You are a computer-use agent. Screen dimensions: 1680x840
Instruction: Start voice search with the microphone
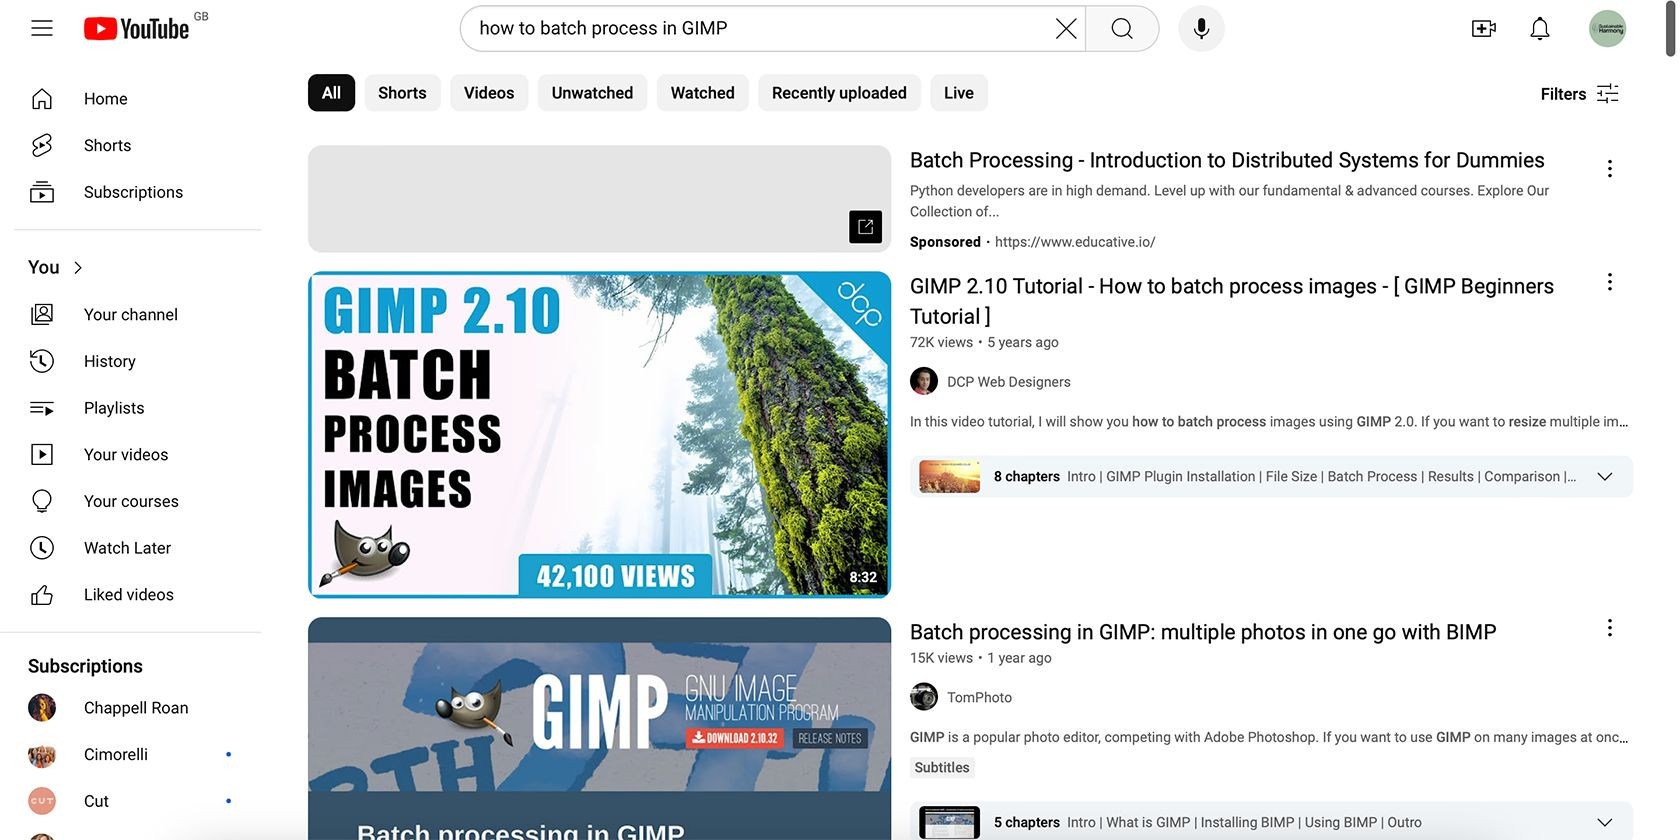pyautogui.click(x=1201, y=29)
